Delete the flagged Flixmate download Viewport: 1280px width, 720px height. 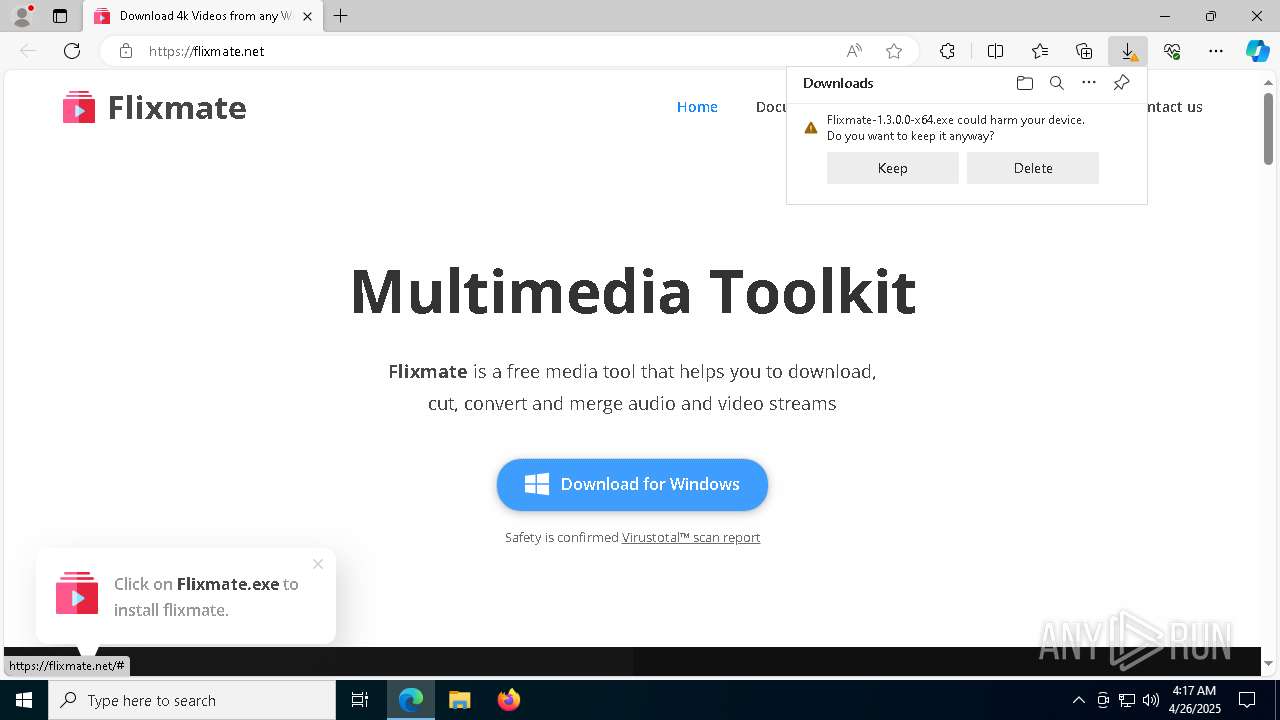pyautogui.click(x=1033, y=168)
